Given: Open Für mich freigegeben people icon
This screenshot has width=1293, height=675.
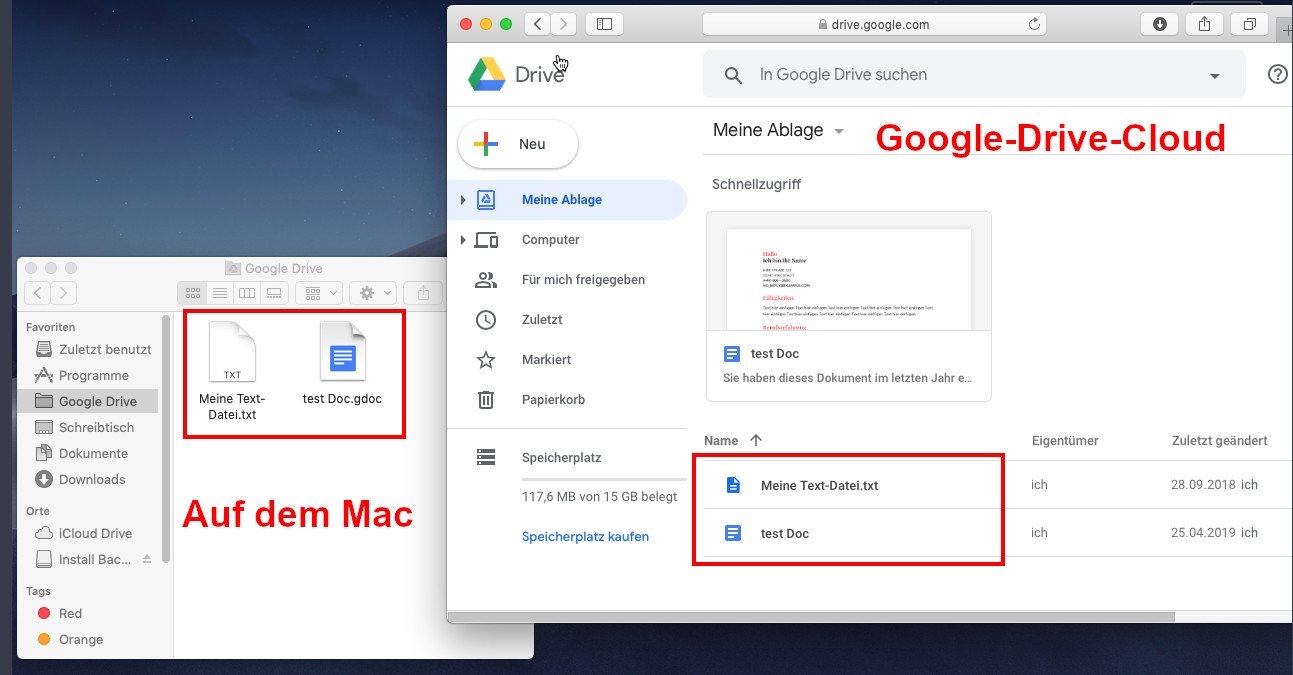Looking at the screenshot, I should tap(486, 280).
